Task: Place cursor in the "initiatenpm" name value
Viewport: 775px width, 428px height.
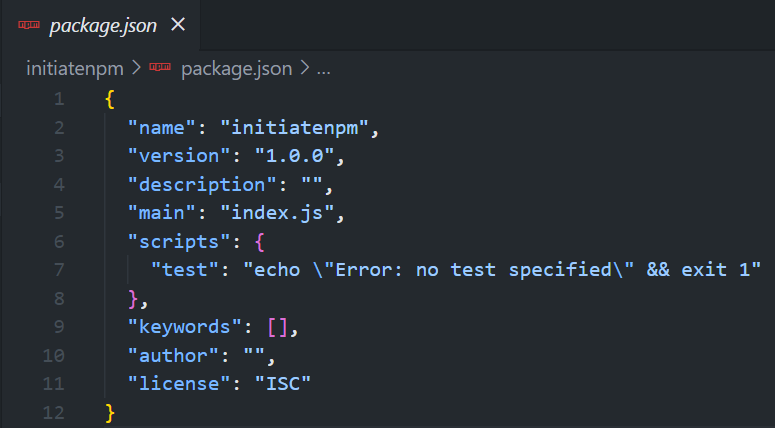Action: [295, 128]
